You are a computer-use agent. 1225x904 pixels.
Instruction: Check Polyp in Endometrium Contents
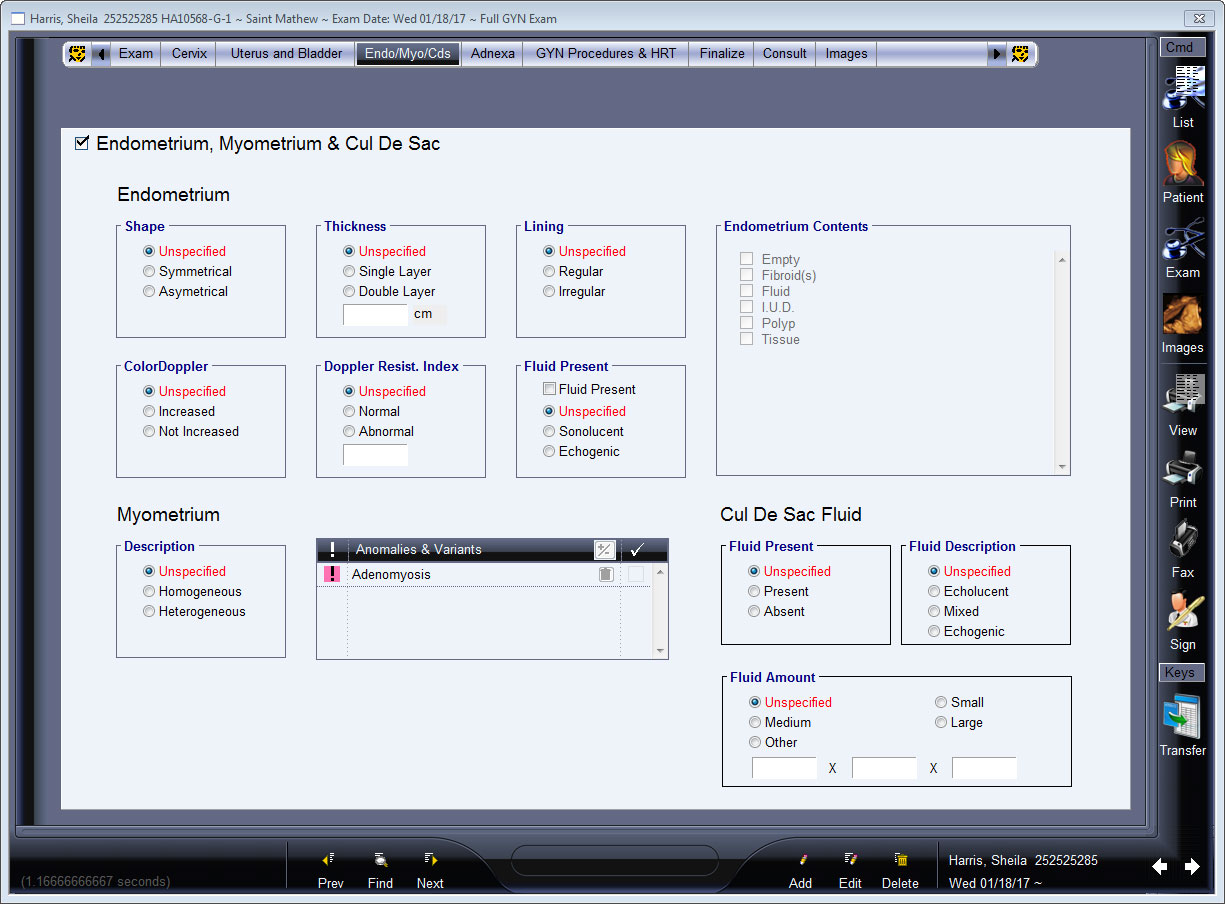pyautogui.click(x=746, y=323)
